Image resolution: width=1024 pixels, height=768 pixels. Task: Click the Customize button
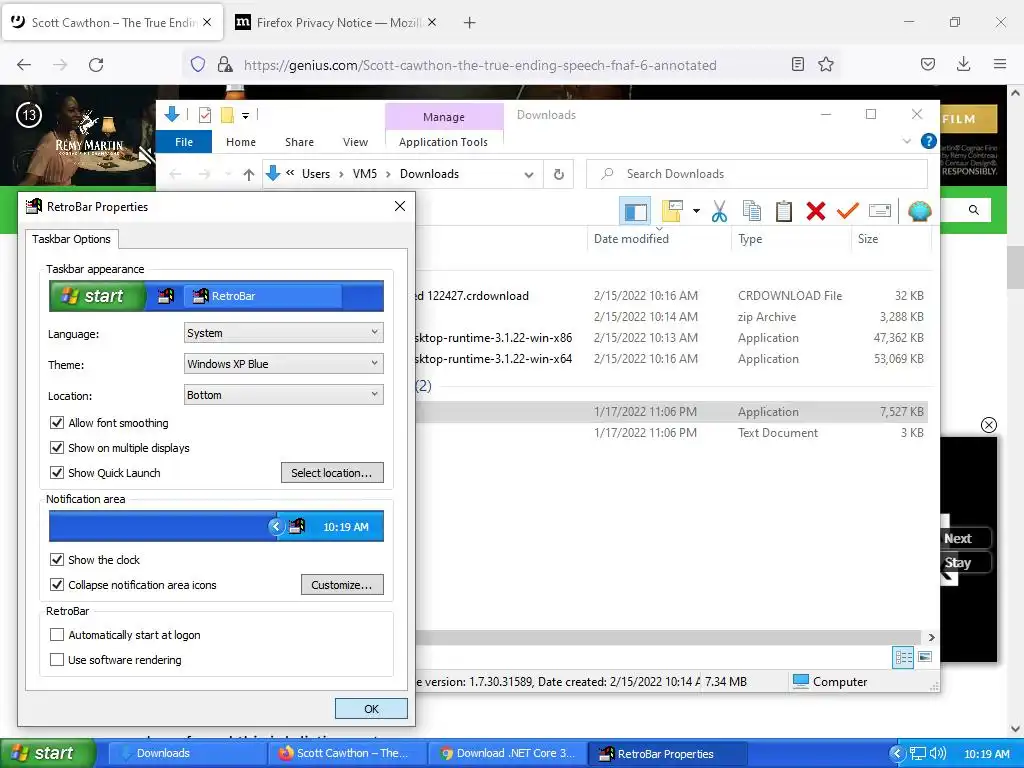tap(342, 585)
